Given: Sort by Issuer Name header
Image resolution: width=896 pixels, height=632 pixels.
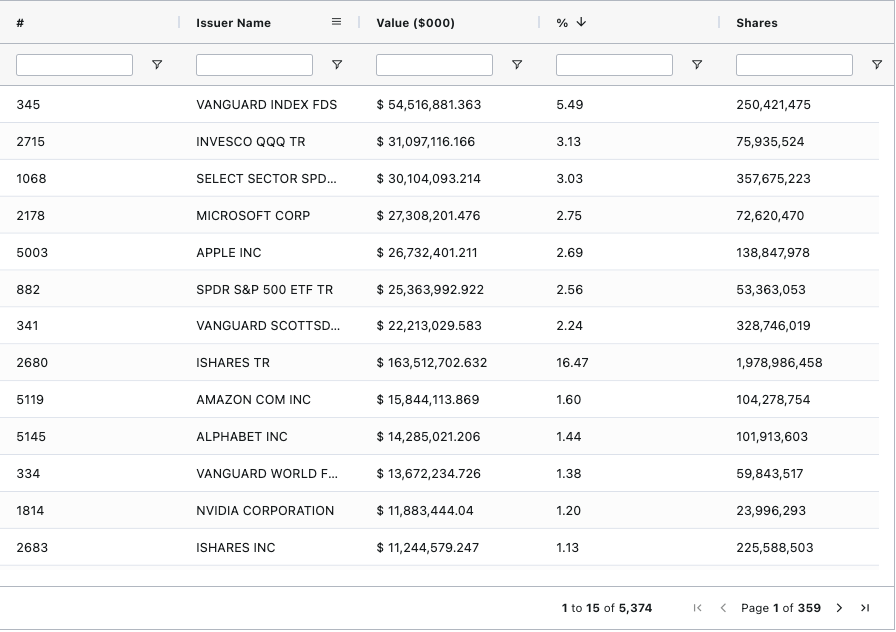Looking at the screenshot, I should 233,23.
